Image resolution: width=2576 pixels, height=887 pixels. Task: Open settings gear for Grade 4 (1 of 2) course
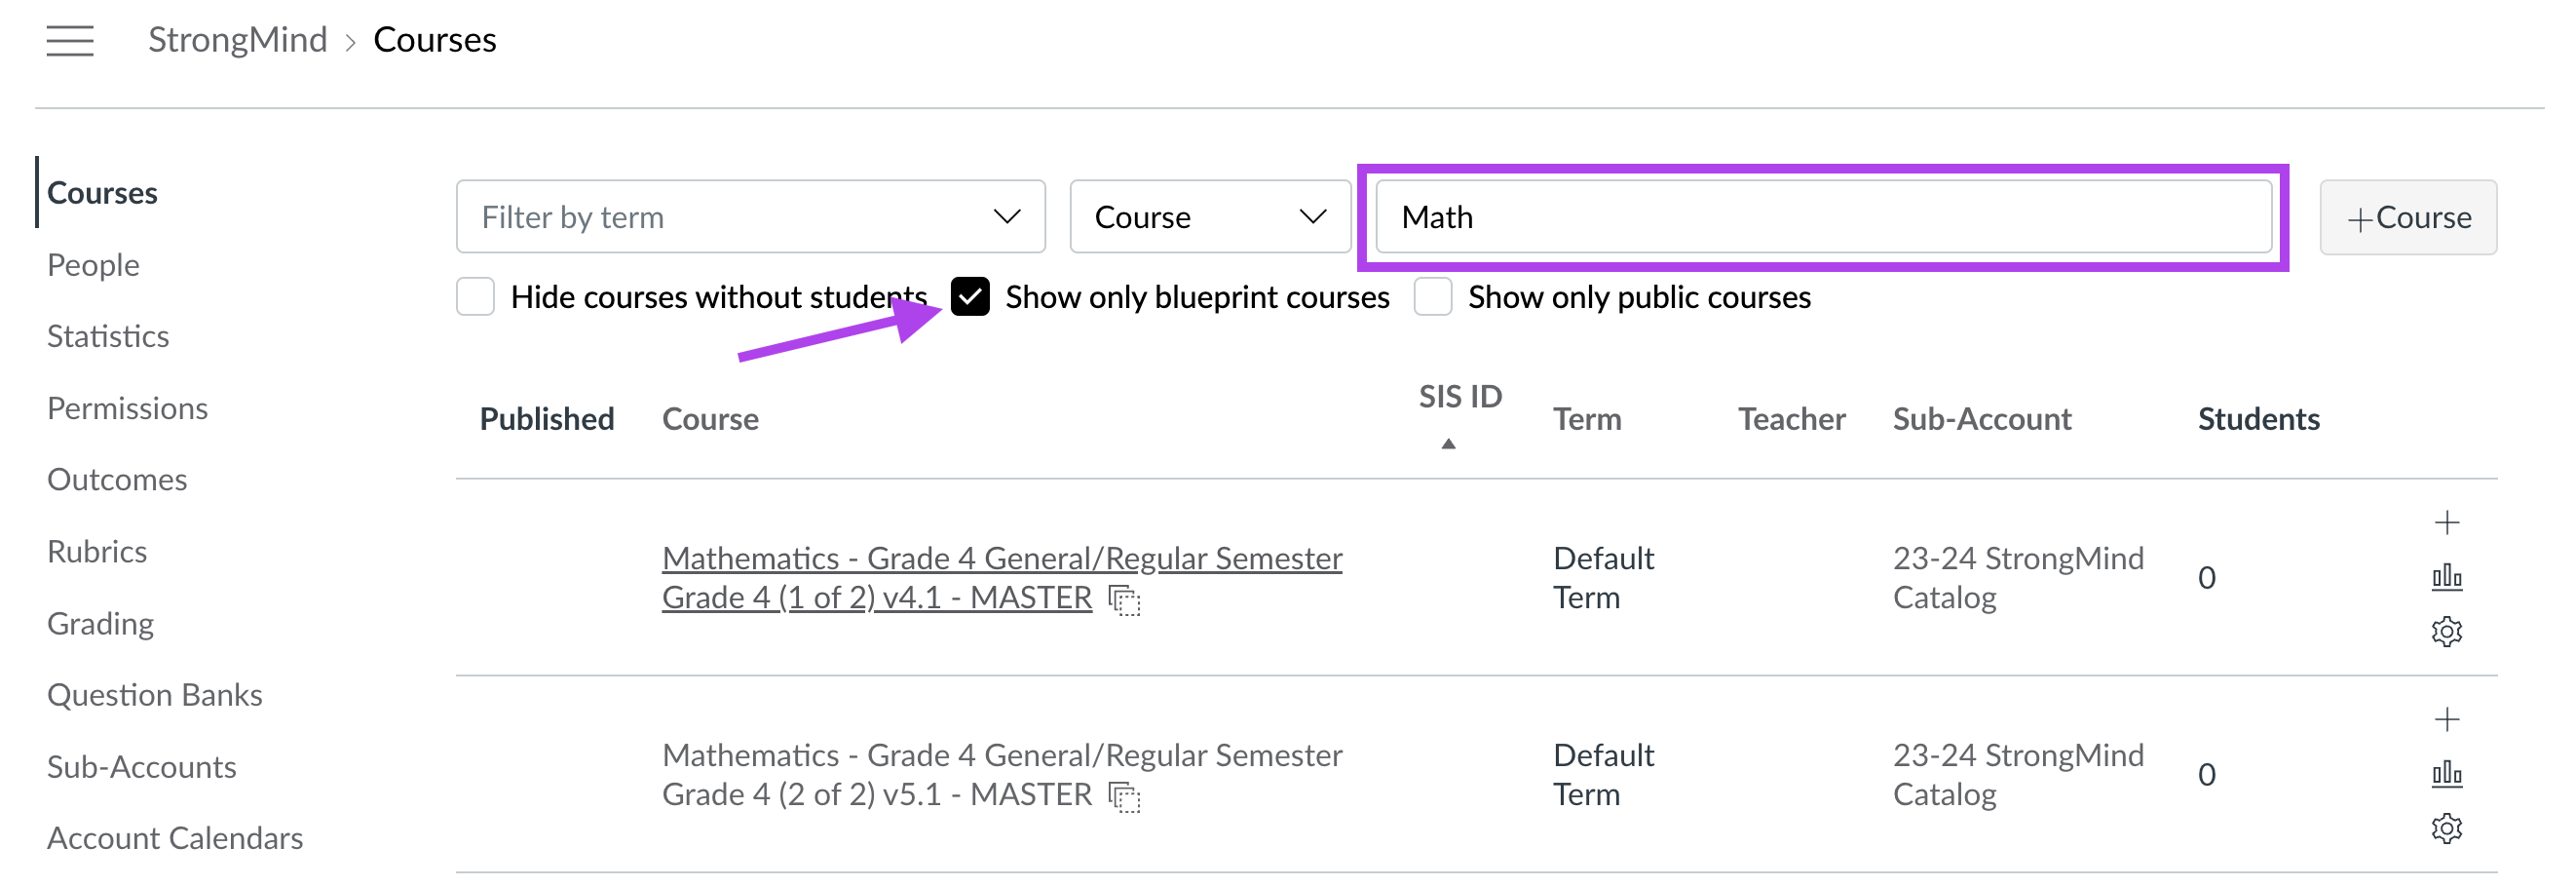click(2446, 632)
